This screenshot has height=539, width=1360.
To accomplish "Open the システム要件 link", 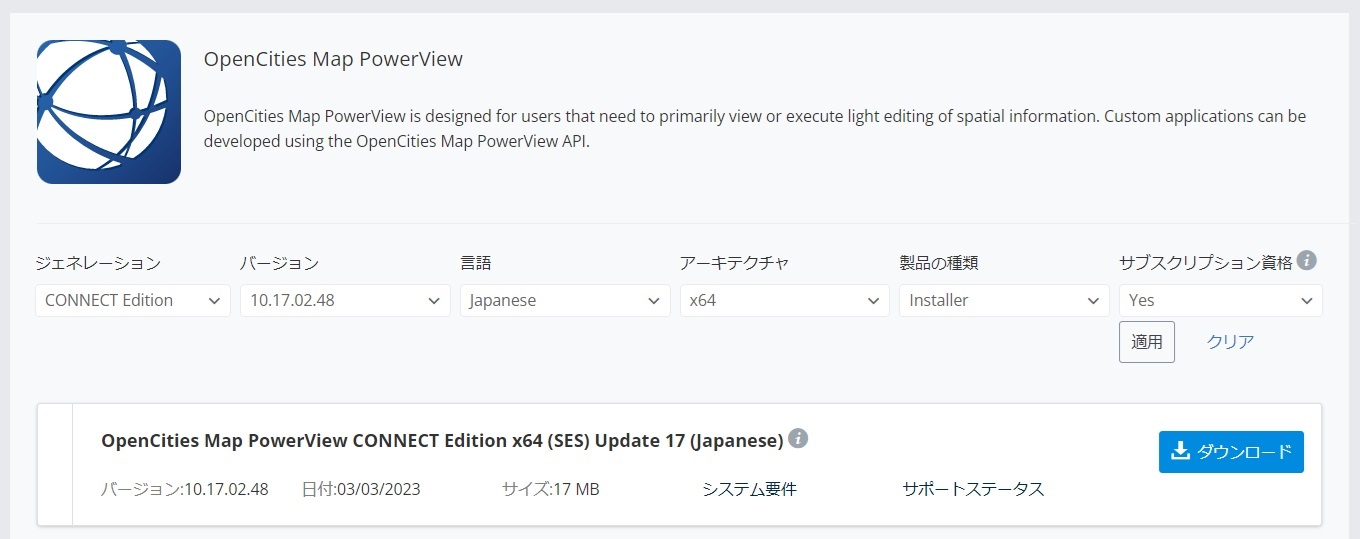I will [749, 489].
